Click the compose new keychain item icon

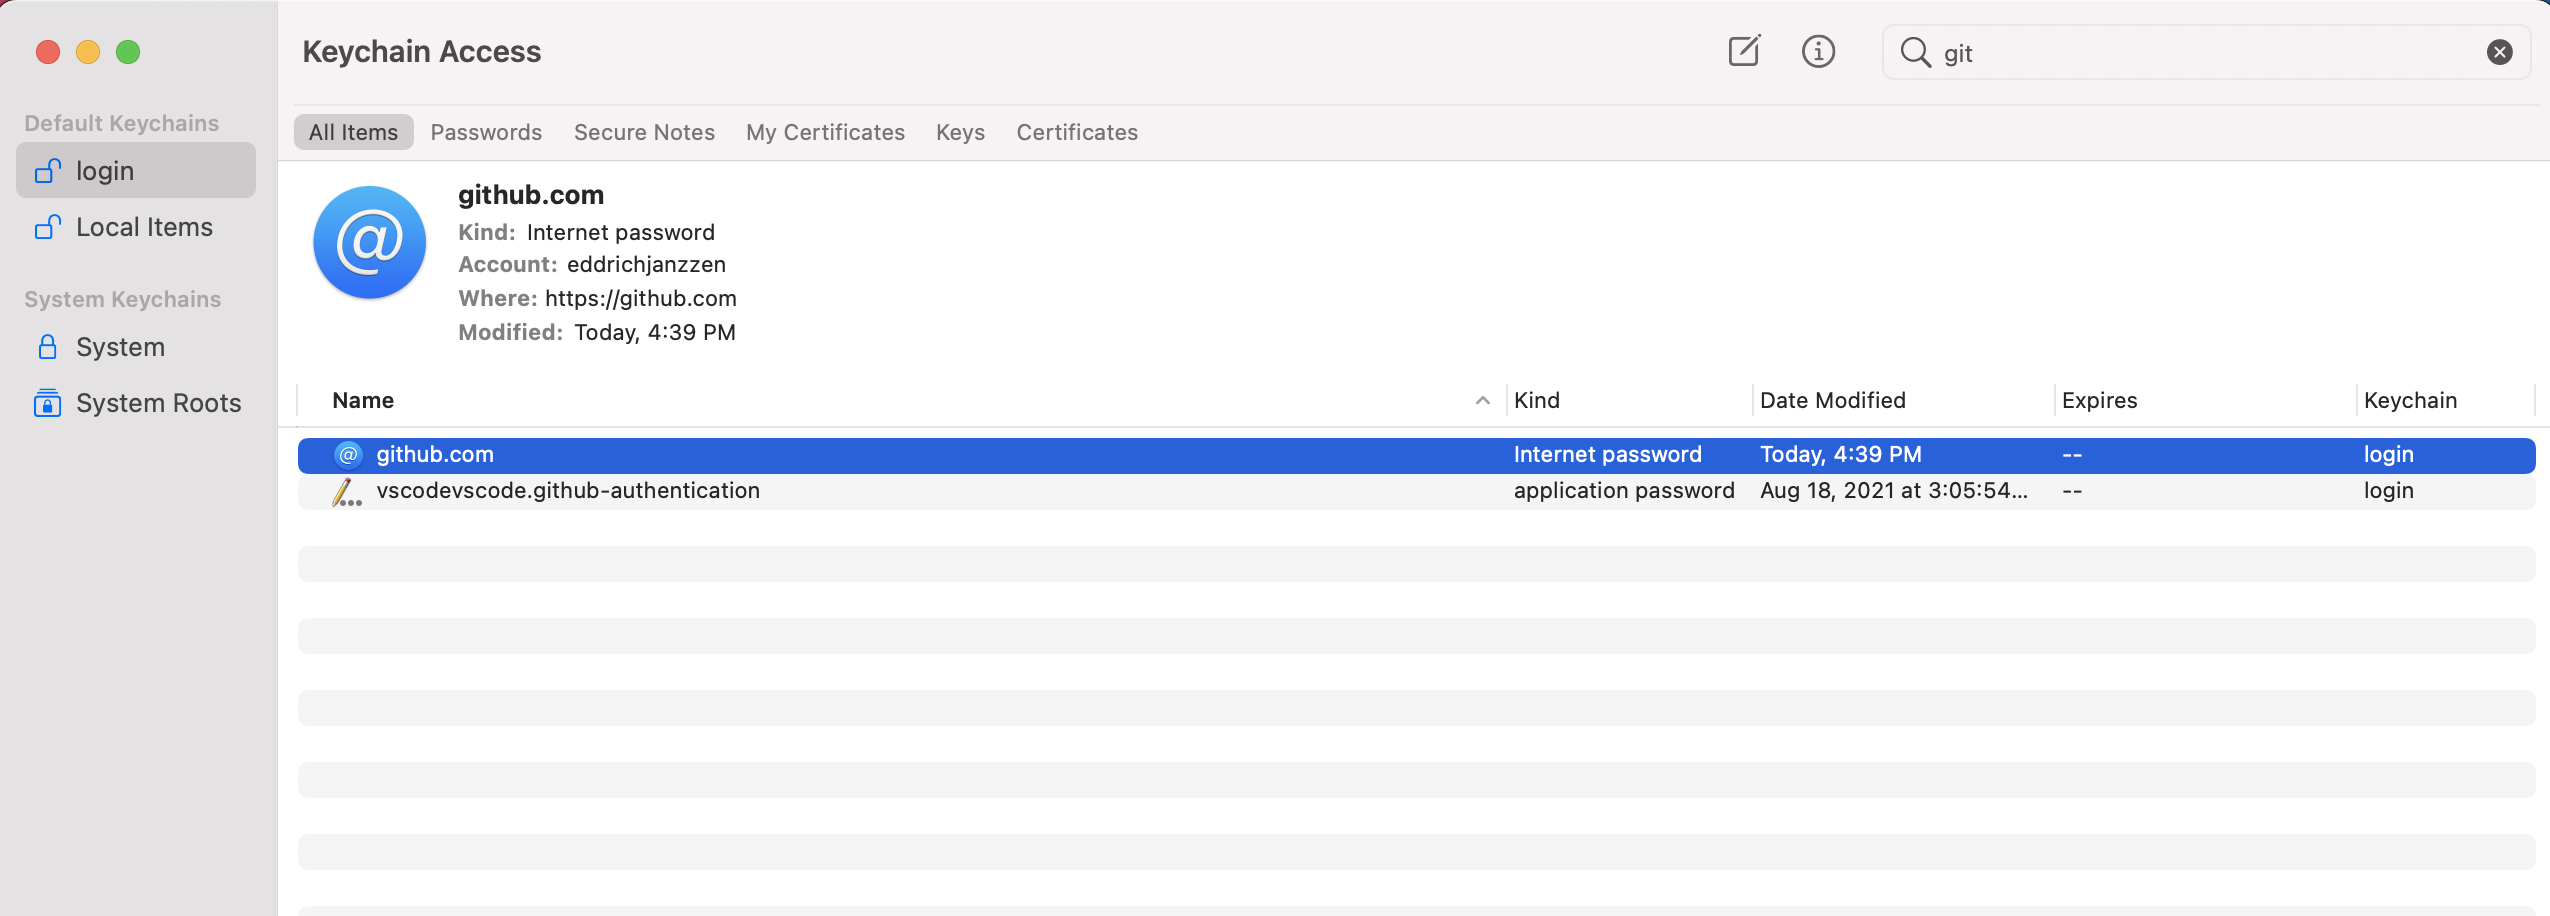[x=1744, y=51]
